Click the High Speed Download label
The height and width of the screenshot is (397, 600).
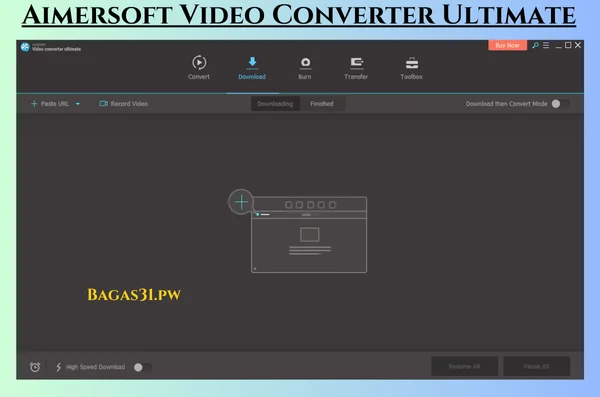96,367
